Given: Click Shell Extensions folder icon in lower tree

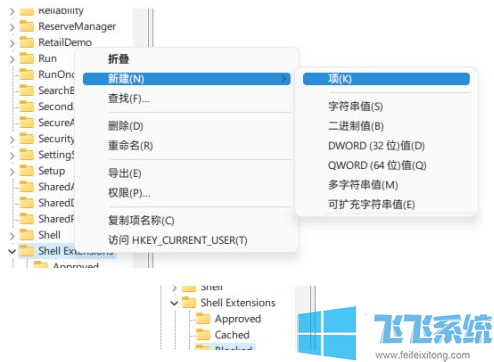Looking at the screenshot, I should (x=189, y=303).
